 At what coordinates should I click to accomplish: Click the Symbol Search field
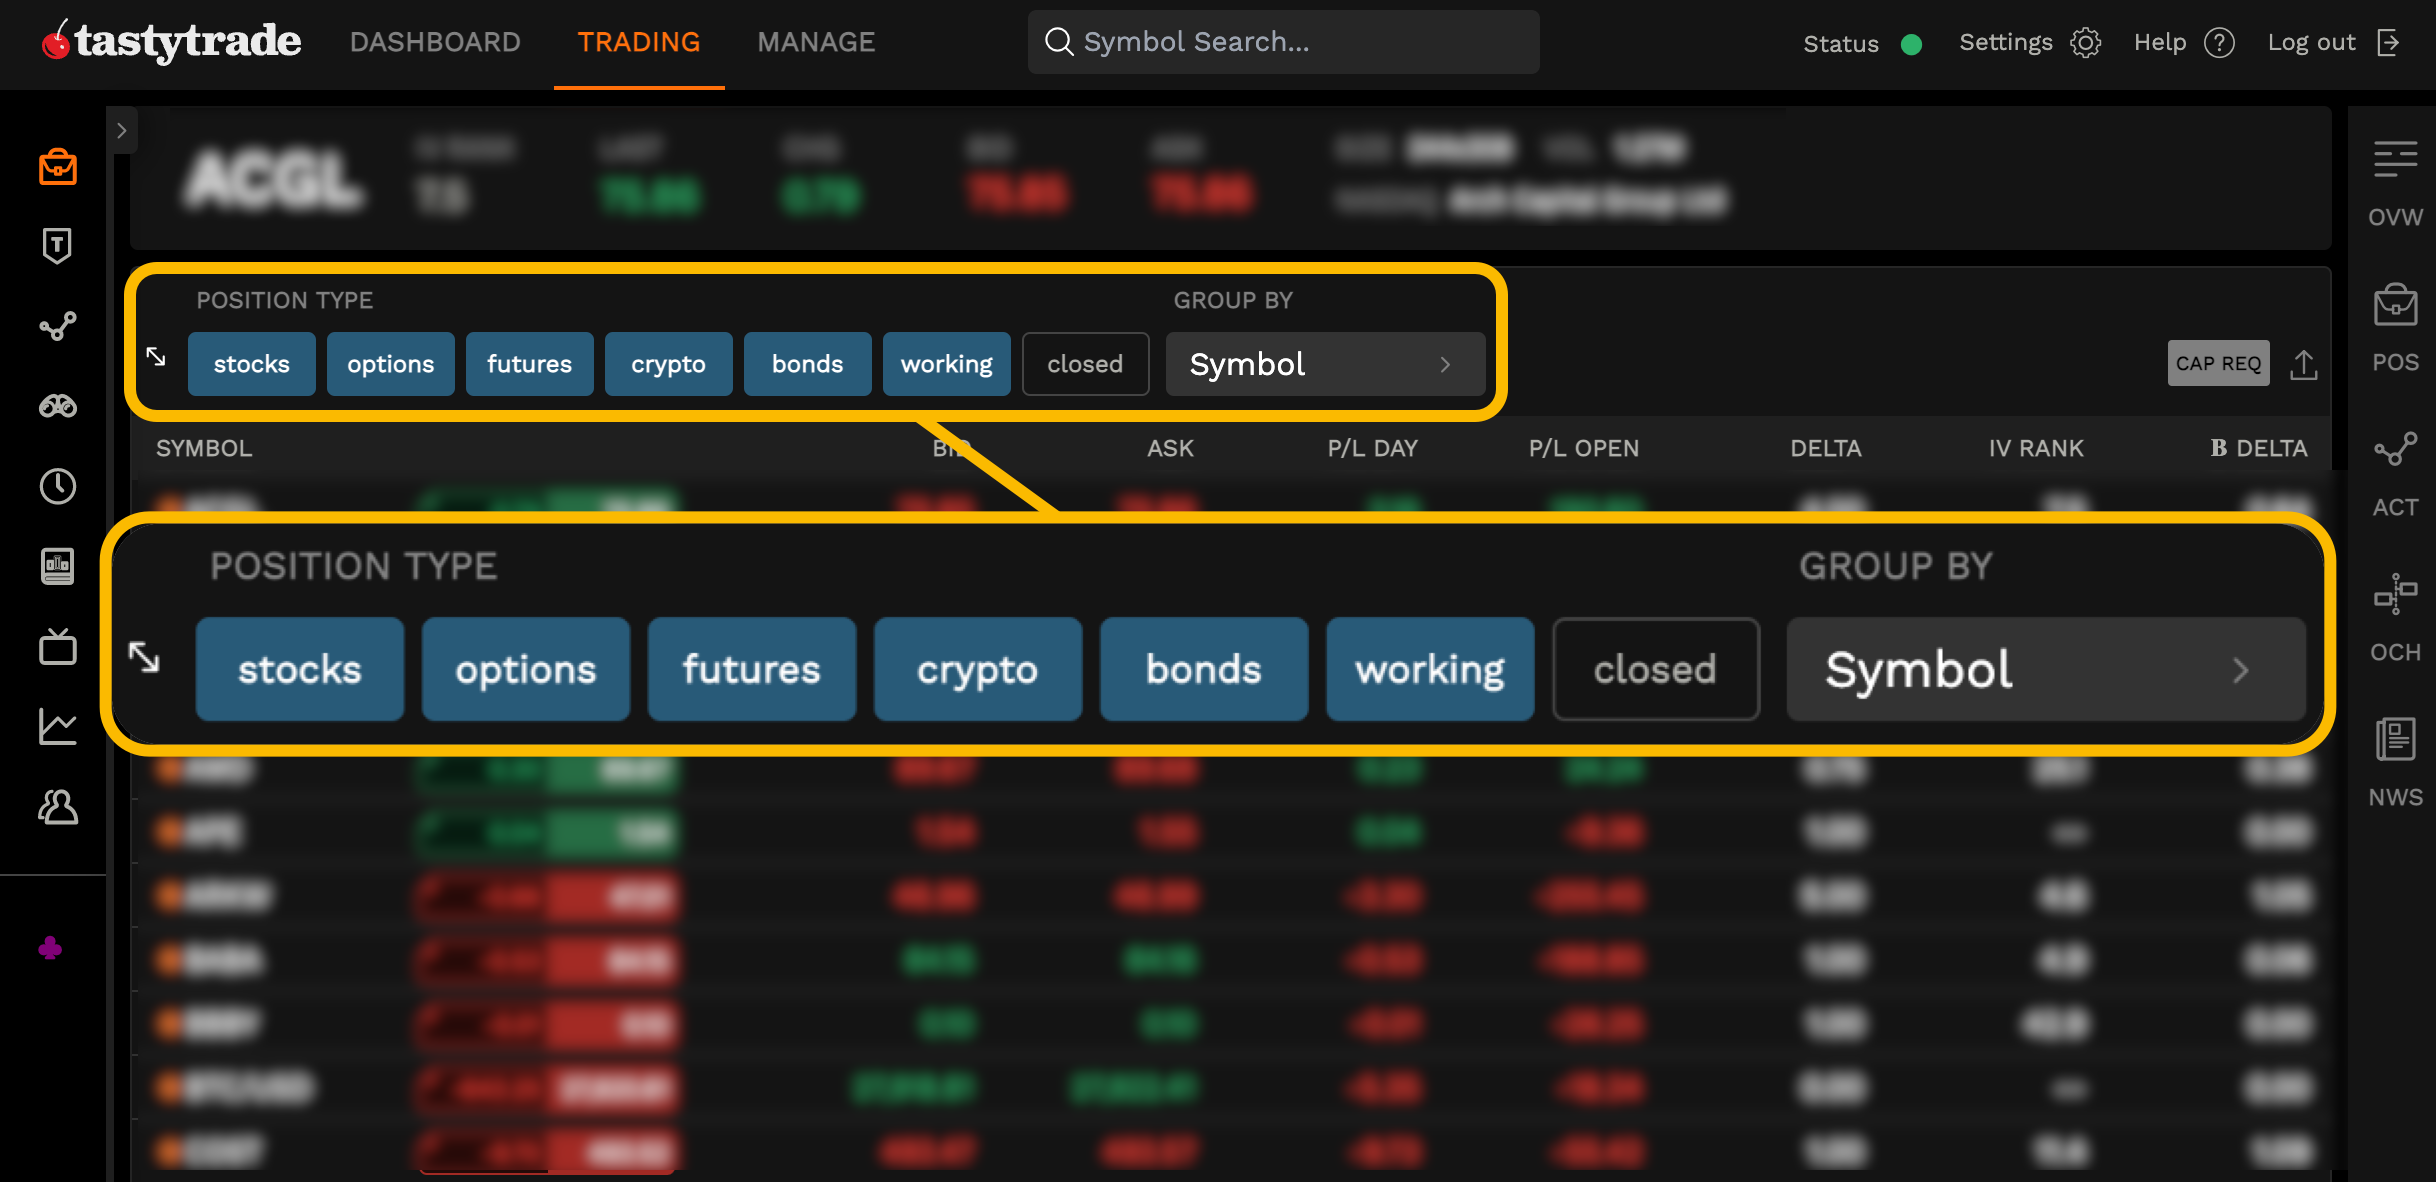[x=1283, y=42]
